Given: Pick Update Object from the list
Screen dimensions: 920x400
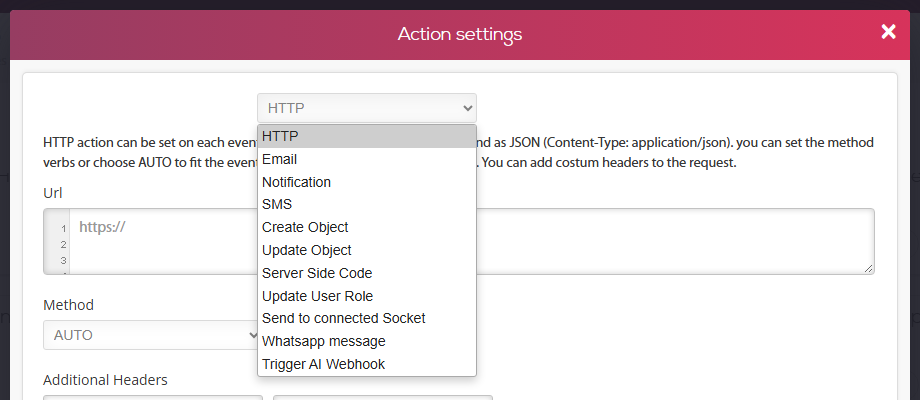Looking at the screenshot, I should (x=367, y=250).
